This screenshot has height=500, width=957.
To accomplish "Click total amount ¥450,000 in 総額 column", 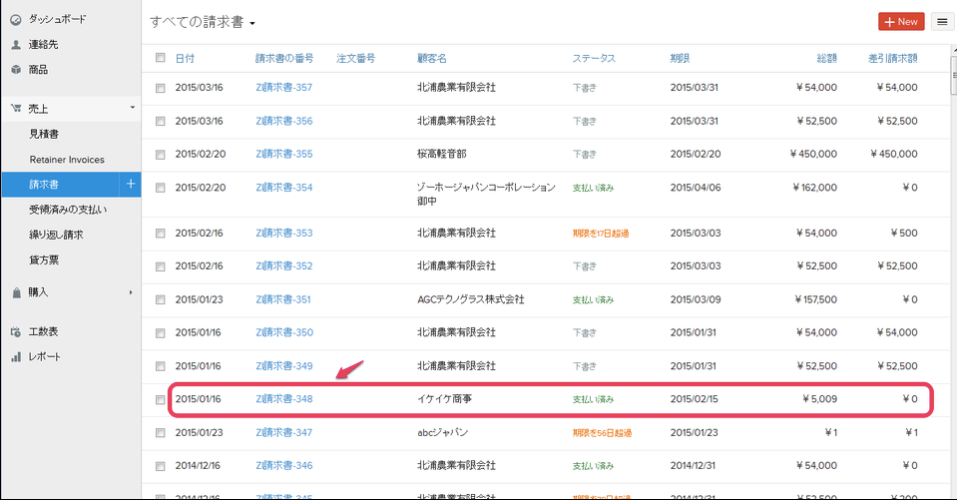I will [x=814, y=154].
